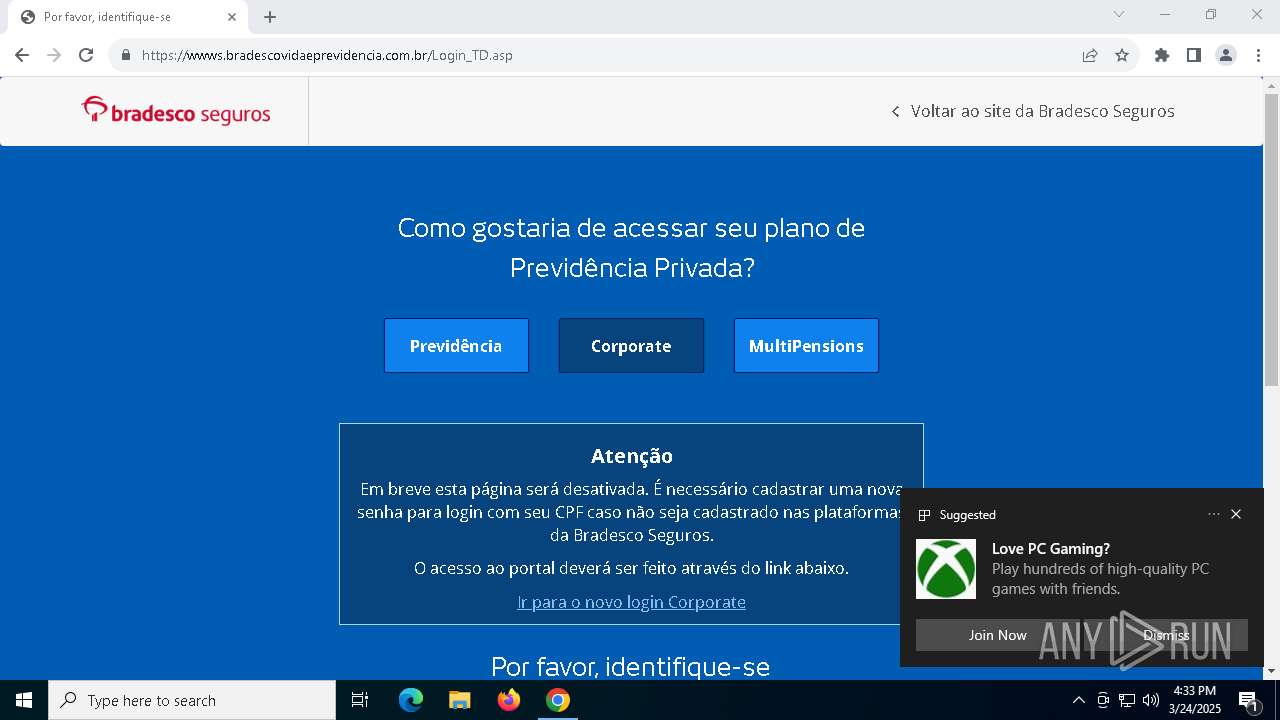The width and height of the screenshot is (1280, 720).
Task: Follow 'Ir para o novo login Corporate' link
Action: pos(631,602)
